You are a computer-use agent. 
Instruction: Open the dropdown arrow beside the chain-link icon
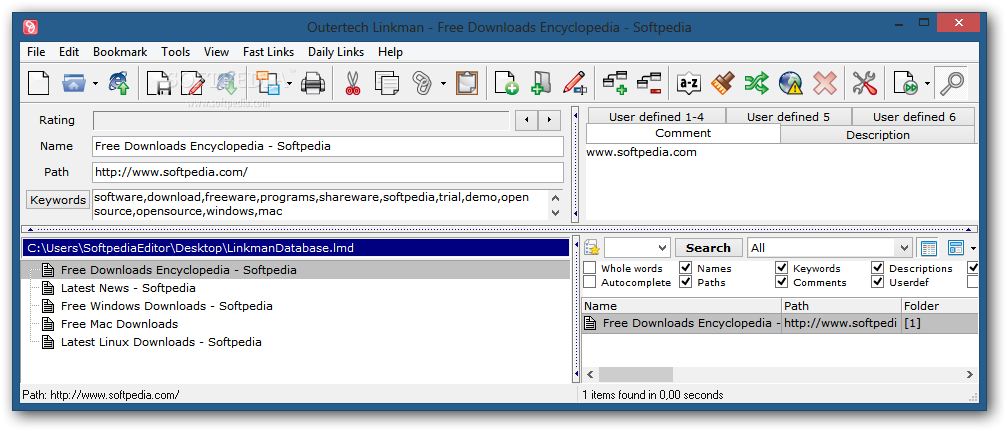[443, 84]
